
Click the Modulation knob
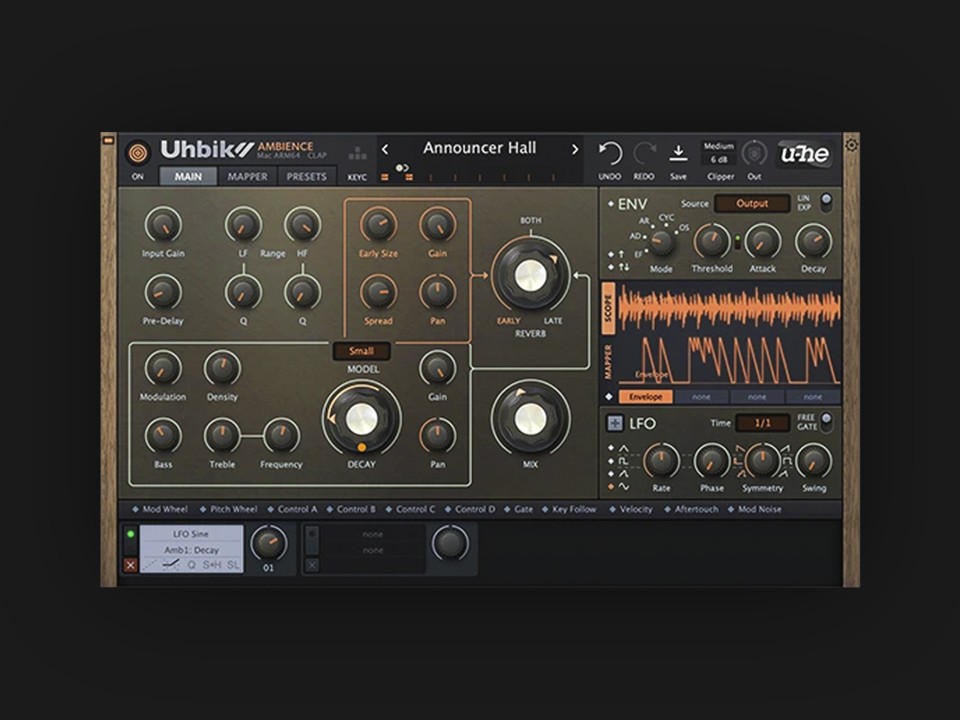tap(163, 369)
